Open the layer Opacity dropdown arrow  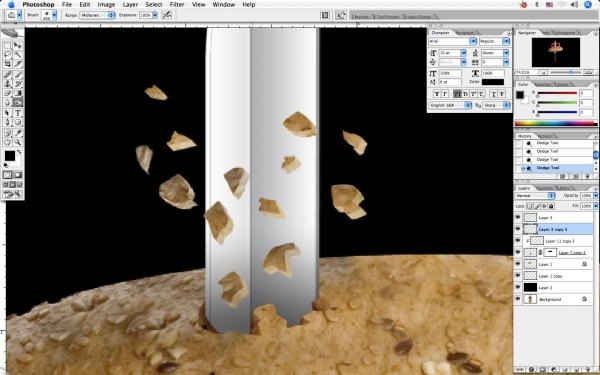pos(595,196)
